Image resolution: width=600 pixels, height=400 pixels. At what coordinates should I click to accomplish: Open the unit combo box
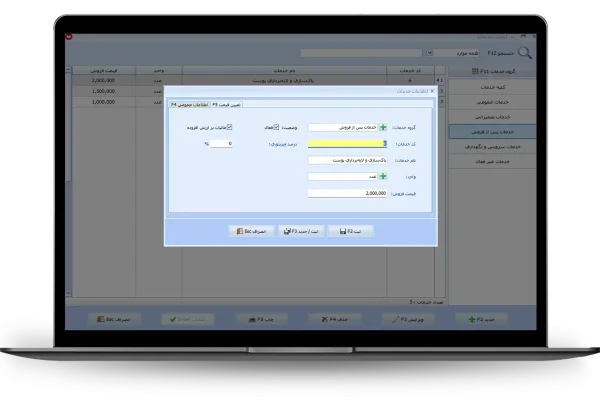(343, 176)
